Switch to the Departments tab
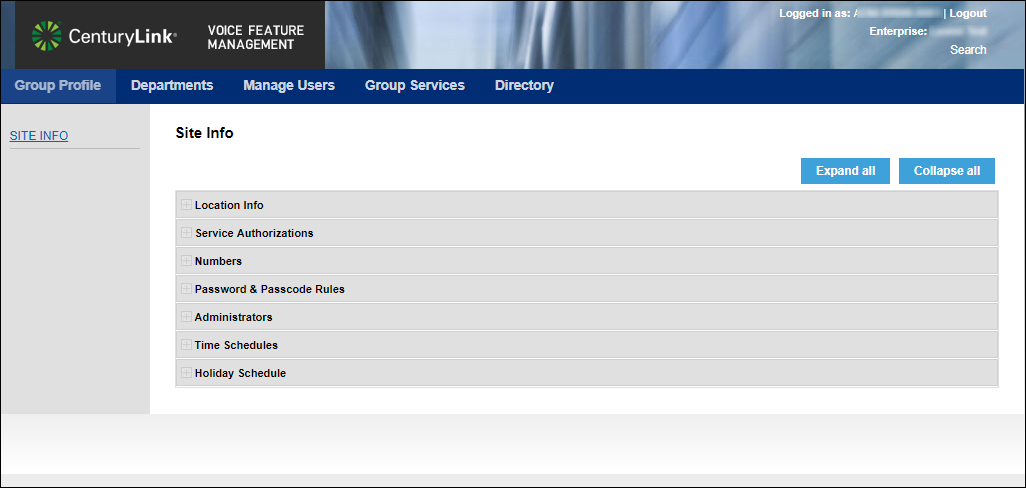 pos(172,86)
